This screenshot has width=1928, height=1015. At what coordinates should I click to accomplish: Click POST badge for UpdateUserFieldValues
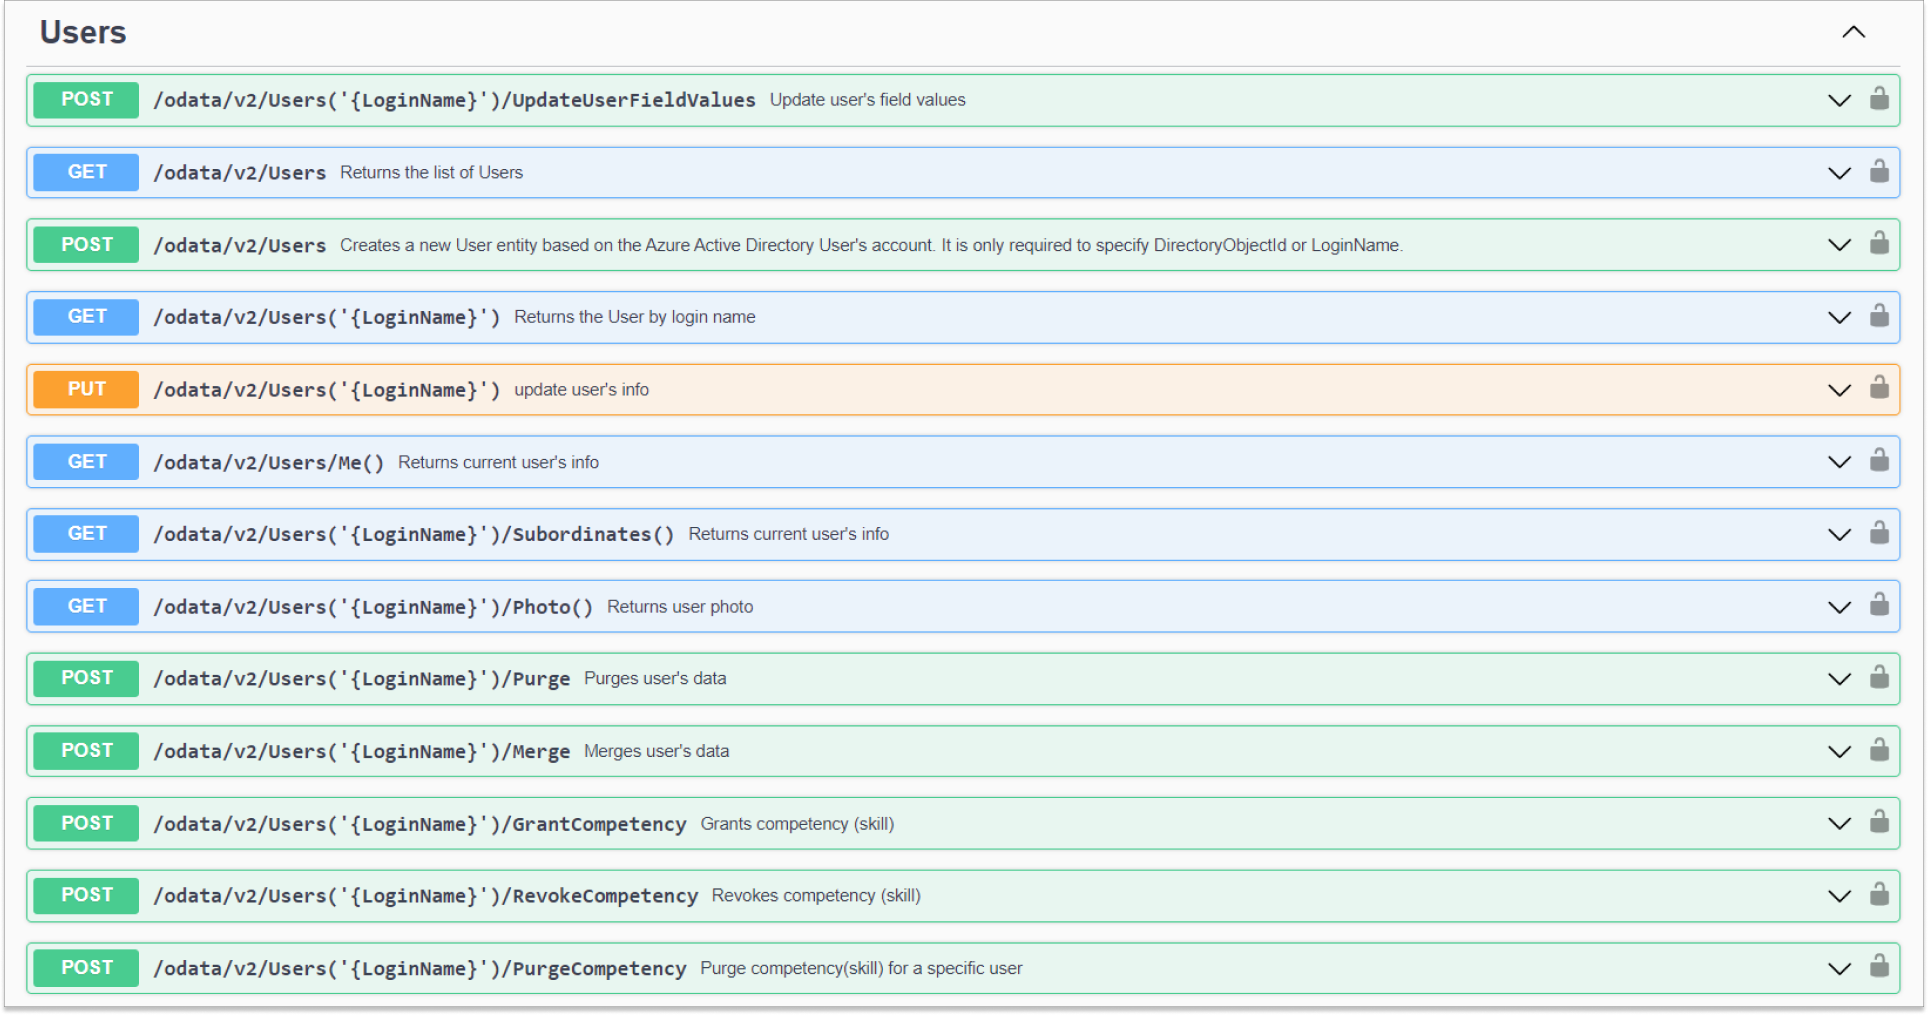pos(86,100)
